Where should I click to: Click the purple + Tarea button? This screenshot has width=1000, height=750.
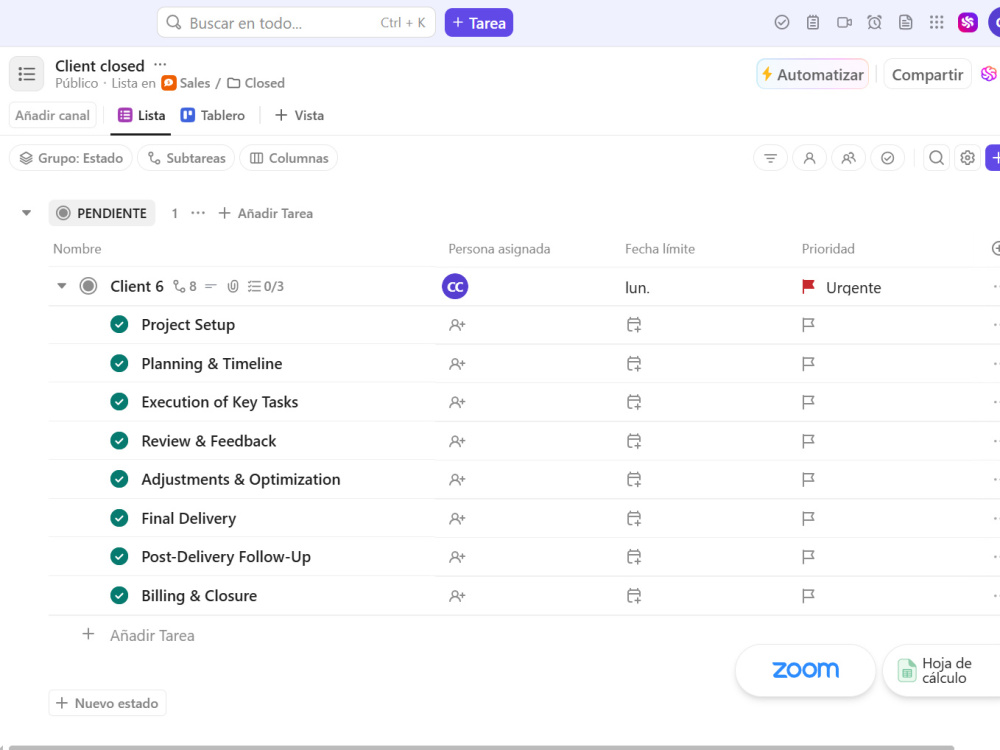479,23
